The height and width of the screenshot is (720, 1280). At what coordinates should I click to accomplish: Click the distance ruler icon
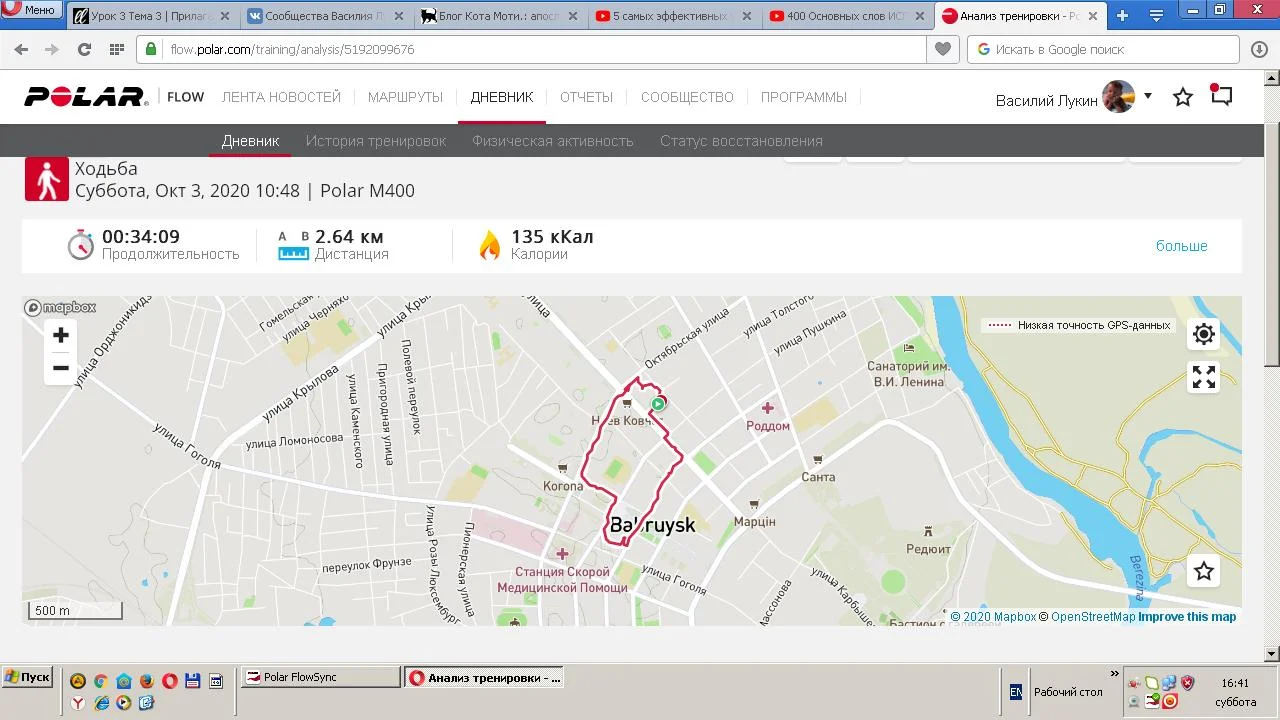293,254
